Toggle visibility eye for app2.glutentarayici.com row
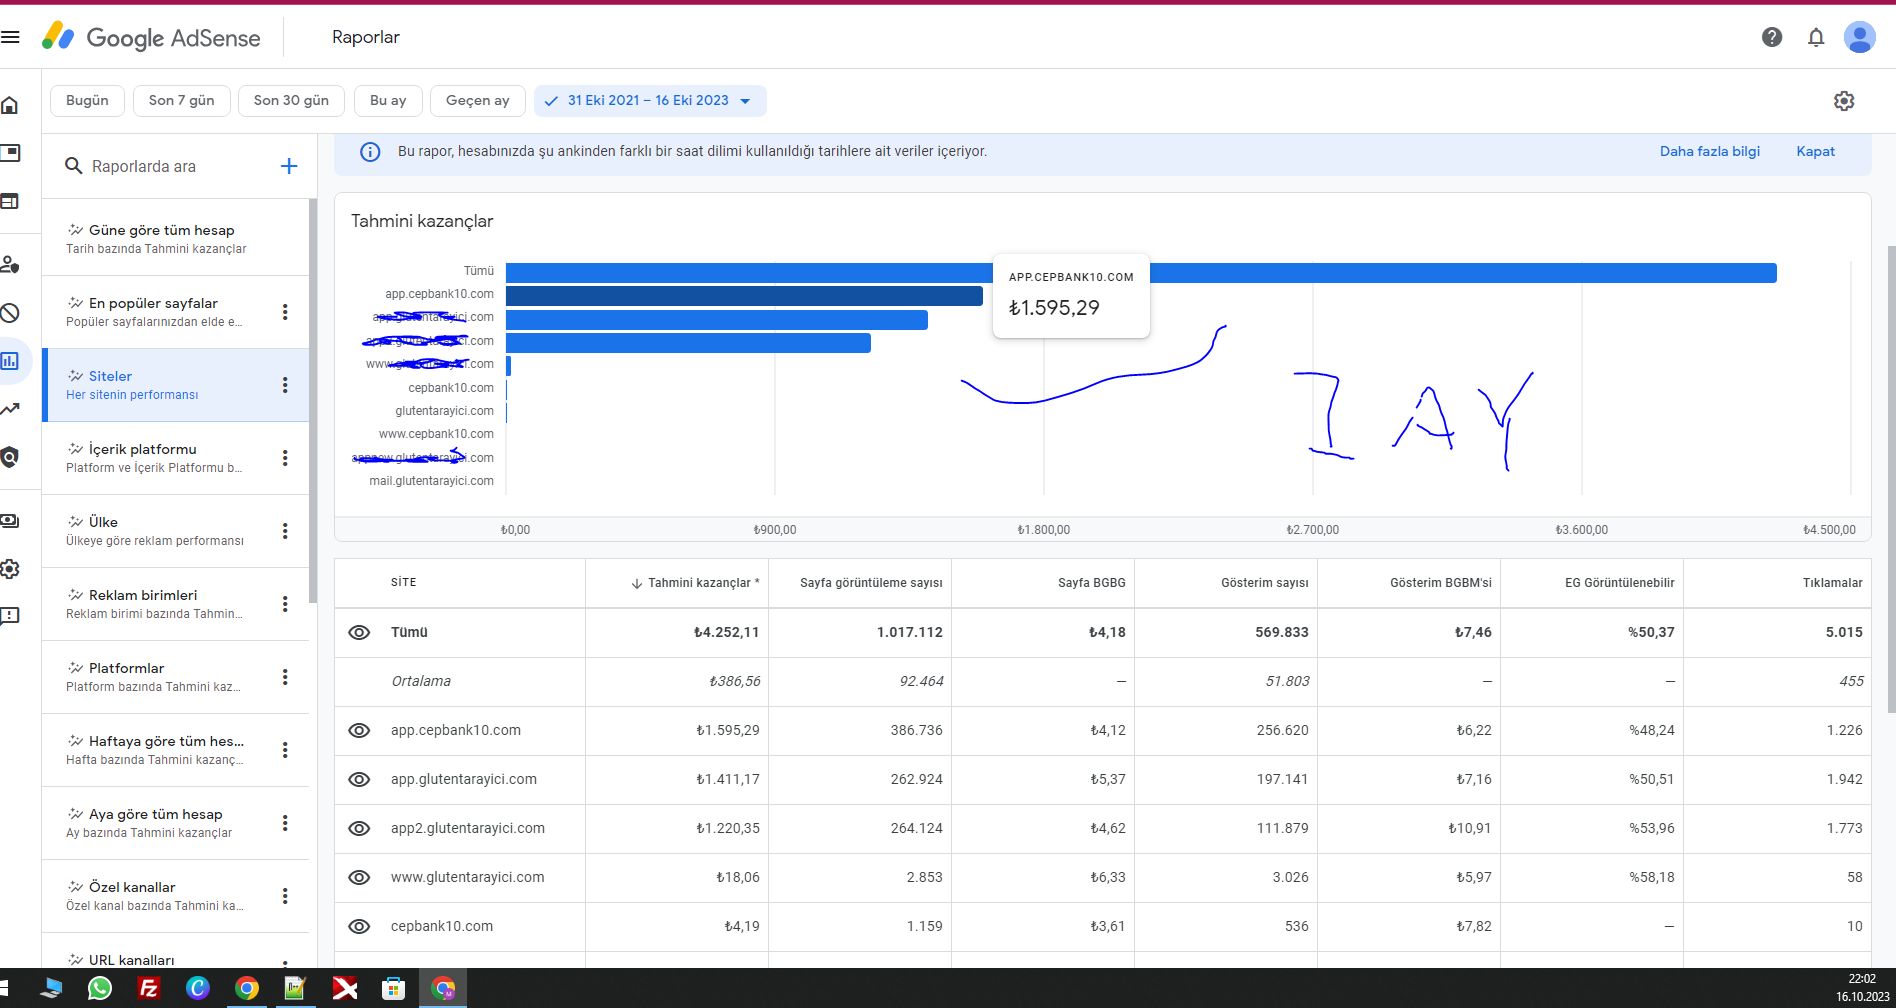1896x1008 pixels. [x=359, y=828]
